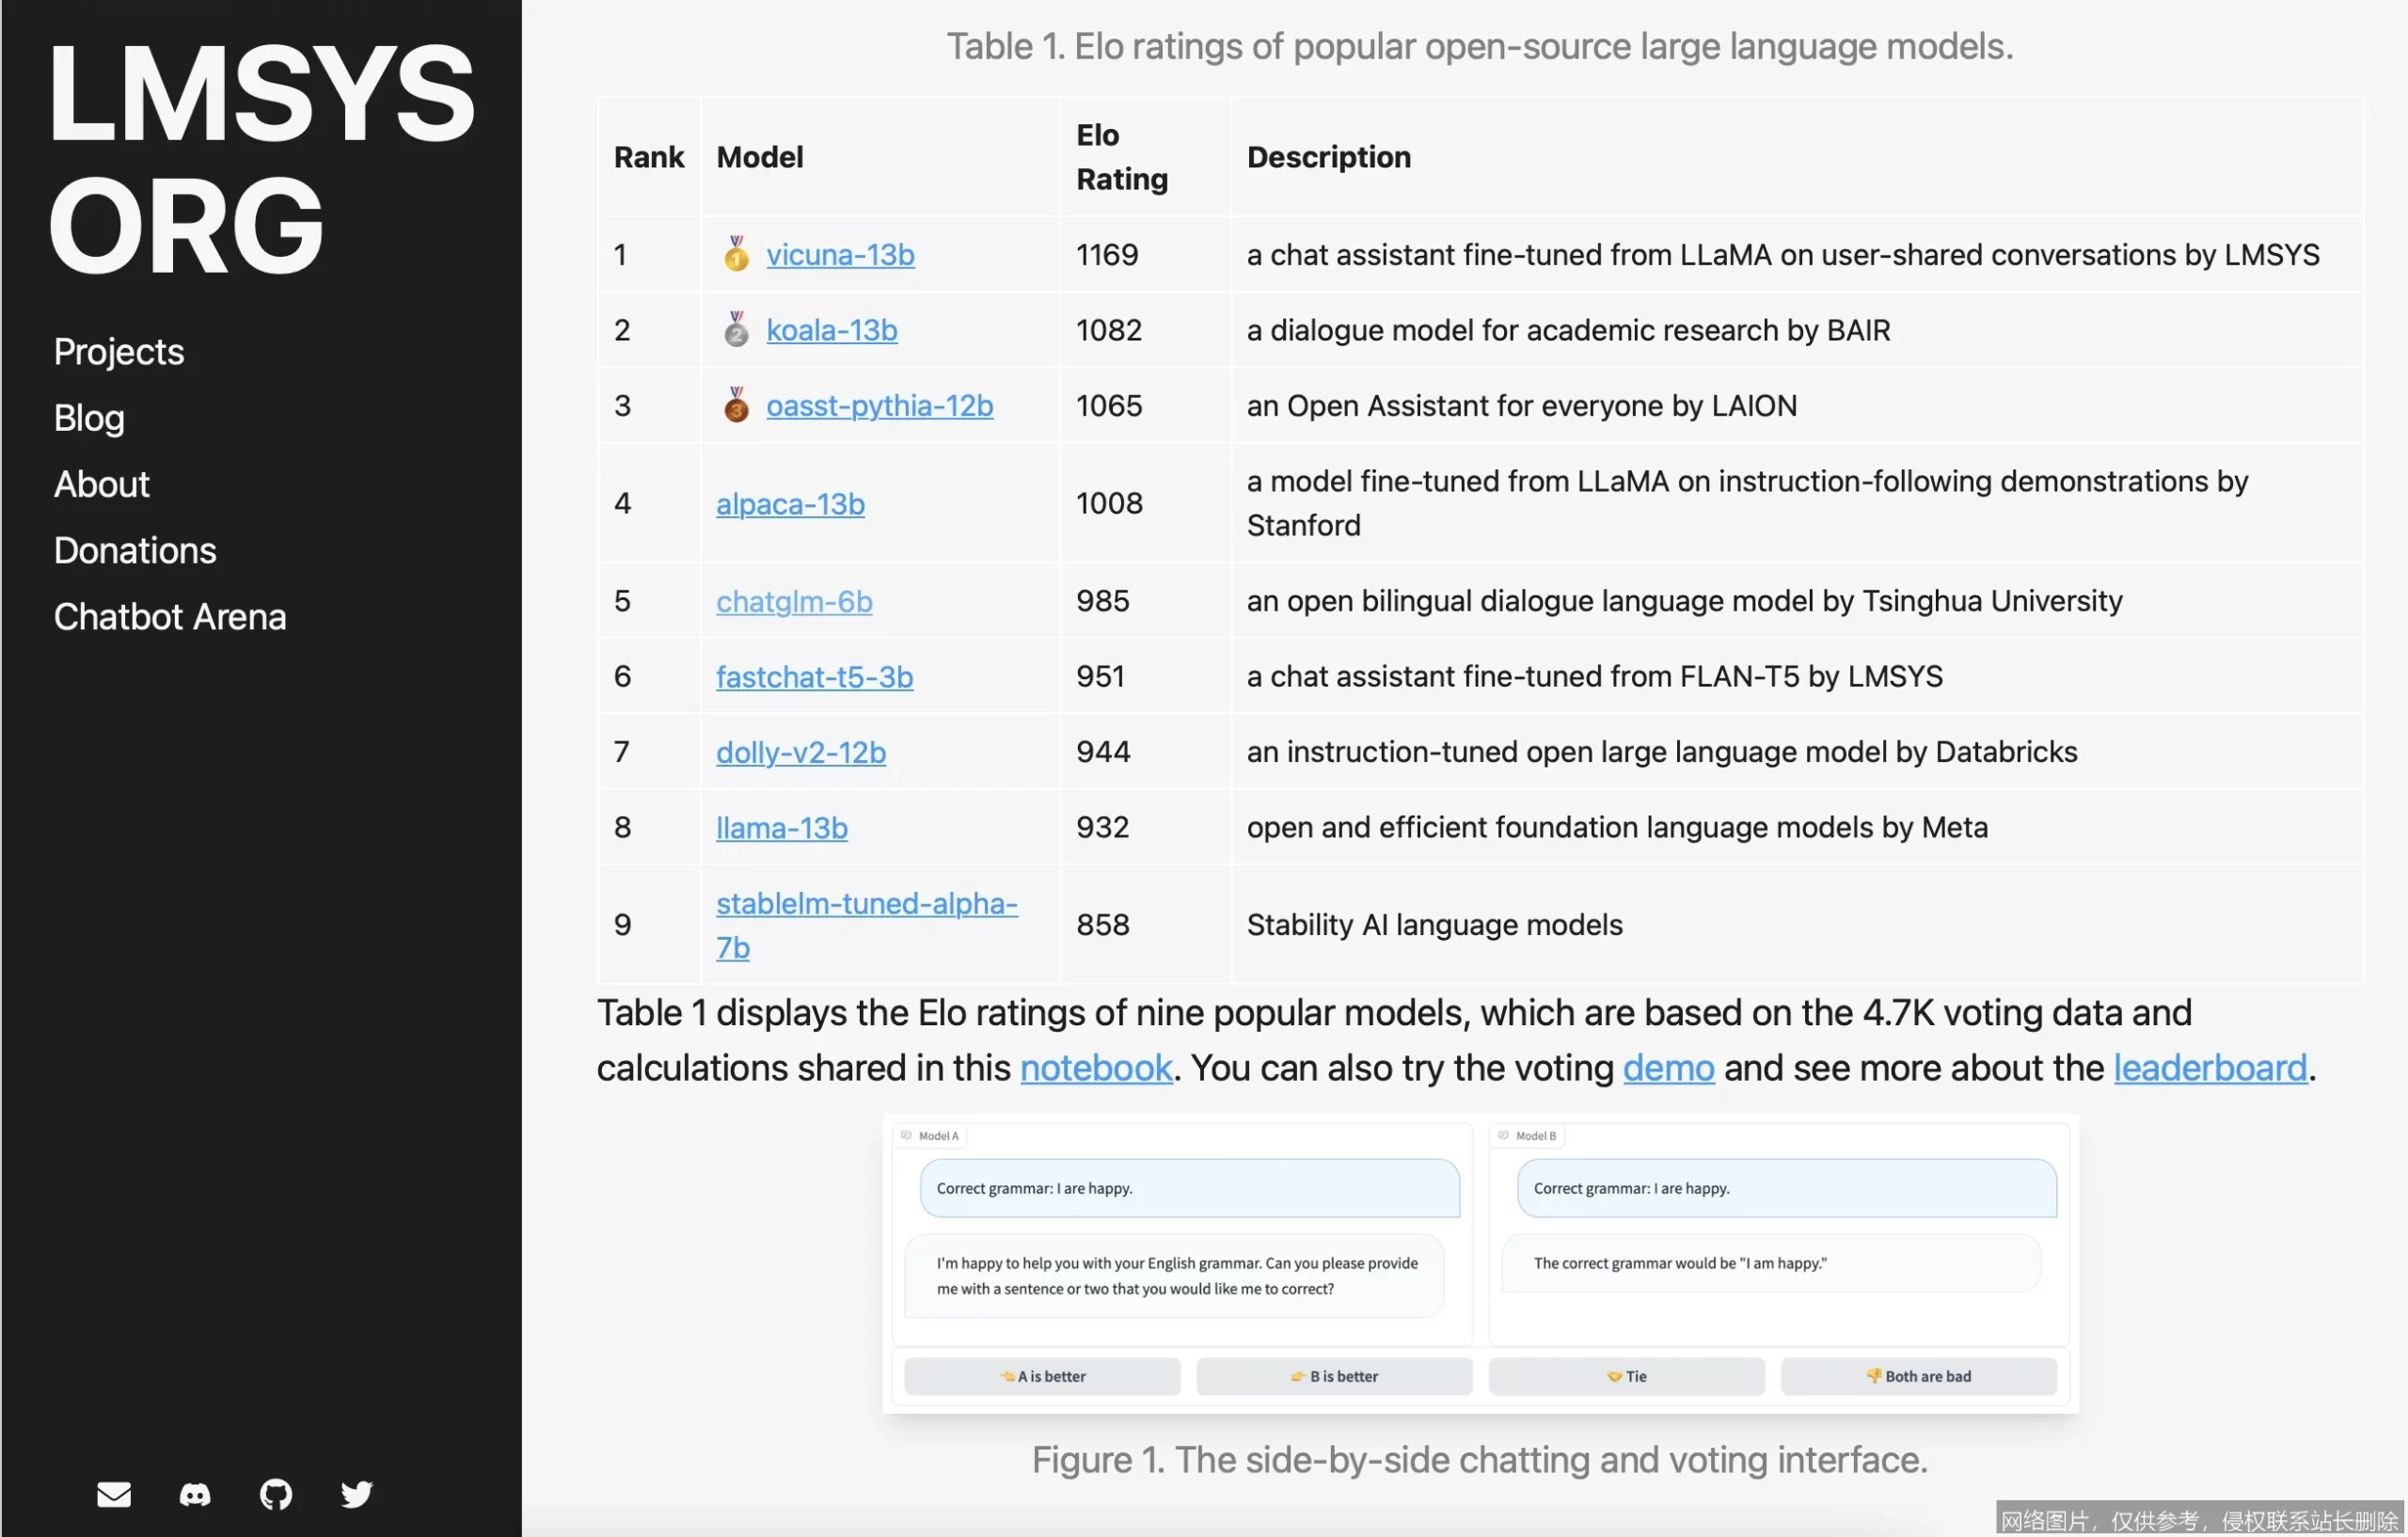
Task: Open the email contact icon
Action: 114,1494
